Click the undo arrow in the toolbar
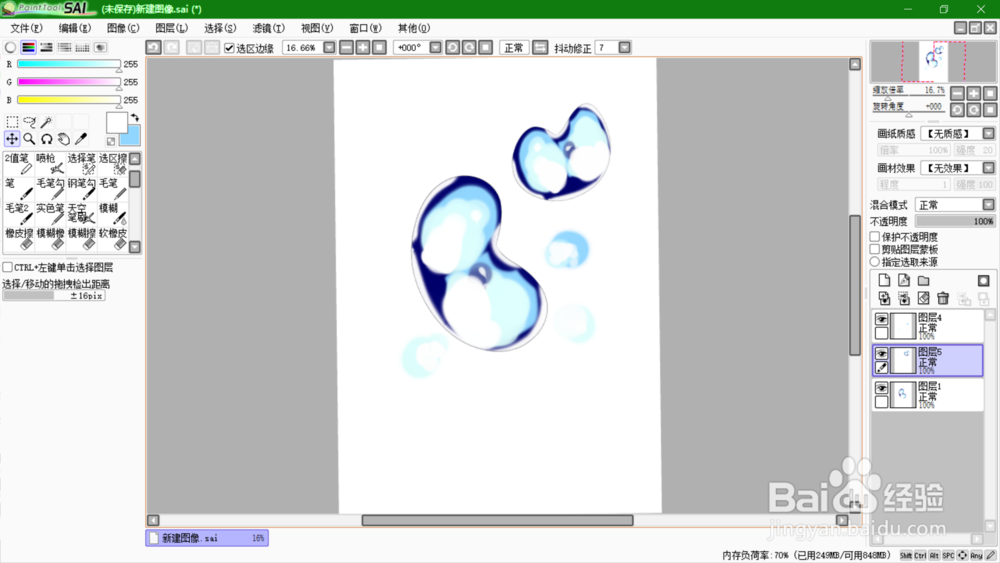1000x563 pixels. pyautogui.click(x=154, y=47)
